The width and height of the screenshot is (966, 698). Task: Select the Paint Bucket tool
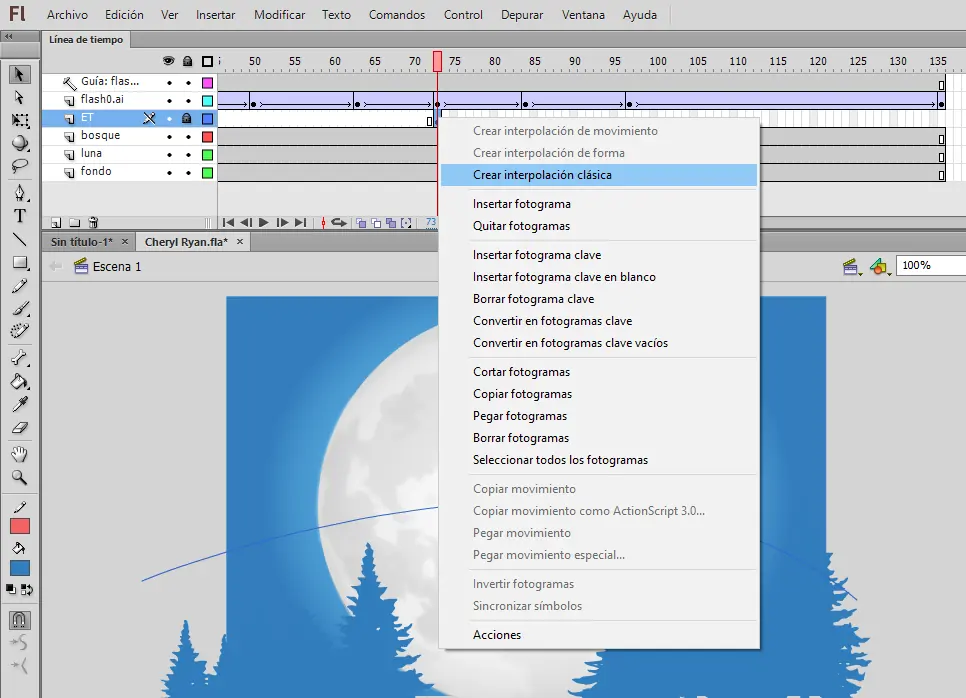[20, 381]
